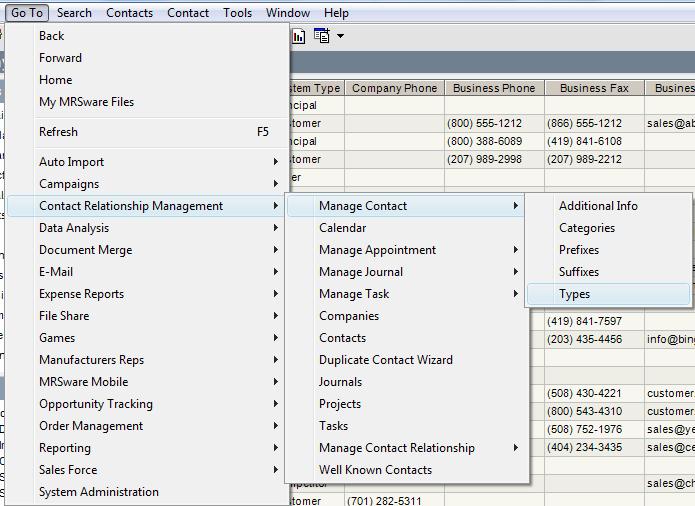Expand the Data Analysis submenu
Viewport: 695px width, 506px height.
click(x=148, y=228)
